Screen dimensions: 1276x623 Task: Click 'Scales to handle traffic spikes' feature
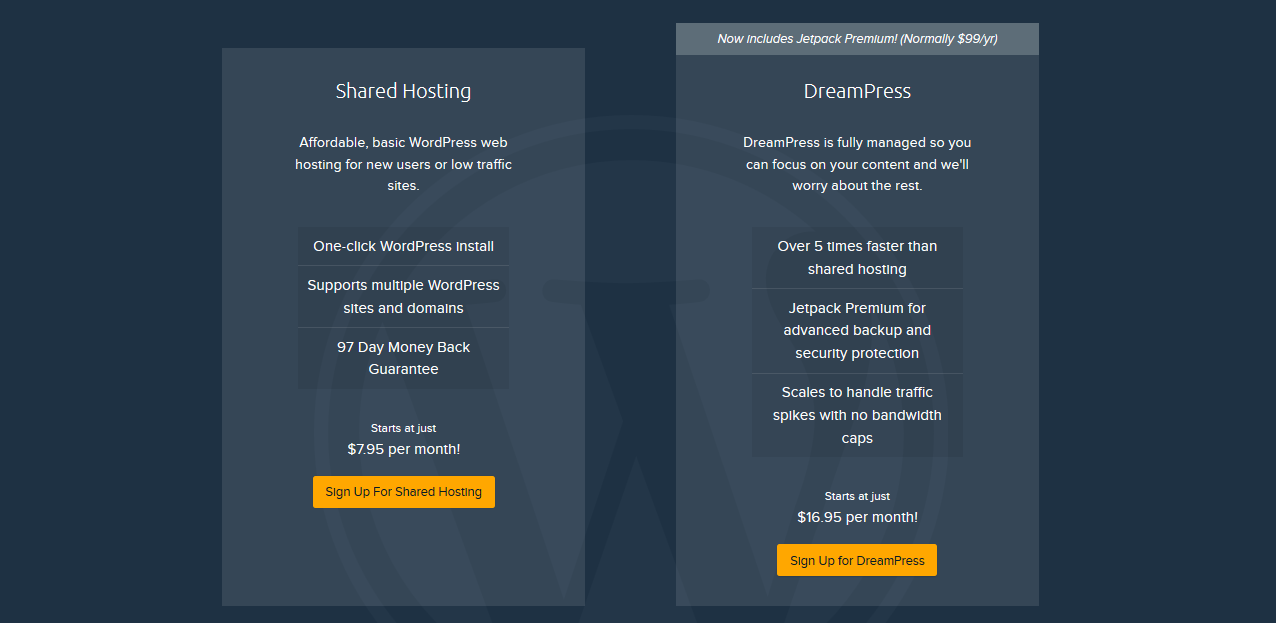857,415
